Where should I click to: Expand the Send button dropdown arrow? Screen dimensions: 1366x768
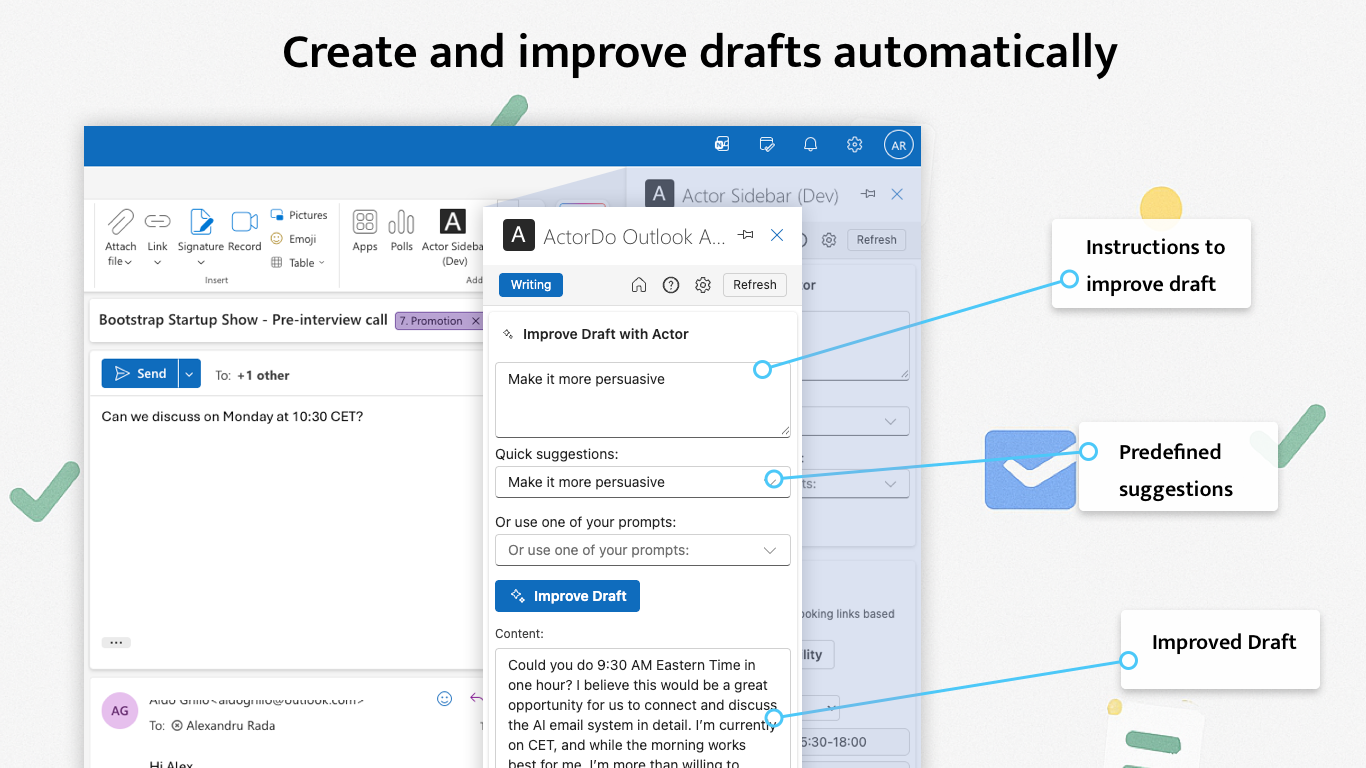(x=189, y=373)
